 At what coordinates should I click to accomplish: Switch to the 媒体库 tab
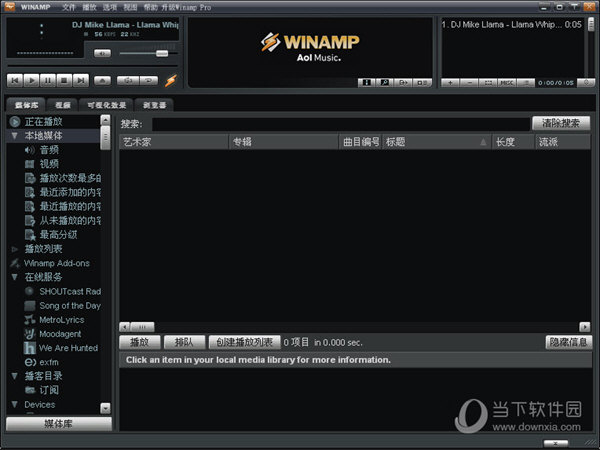[26, 105]
